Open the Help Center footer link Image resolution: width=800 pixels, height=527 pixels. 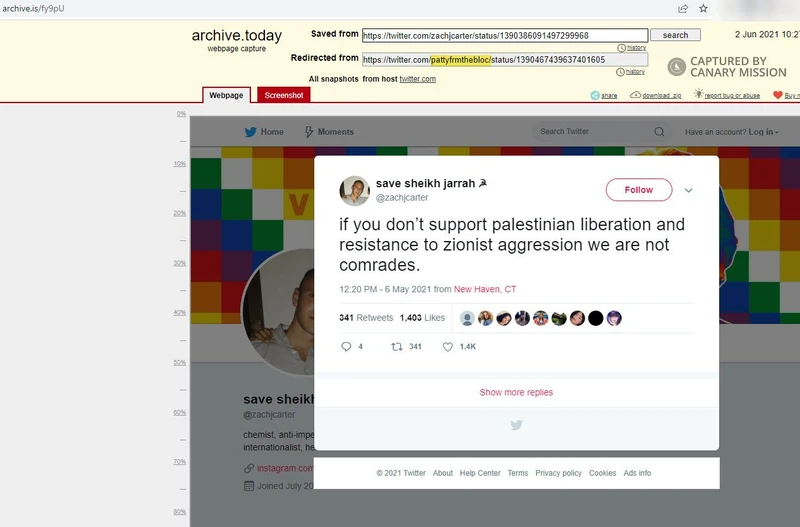tap(480, 473)
